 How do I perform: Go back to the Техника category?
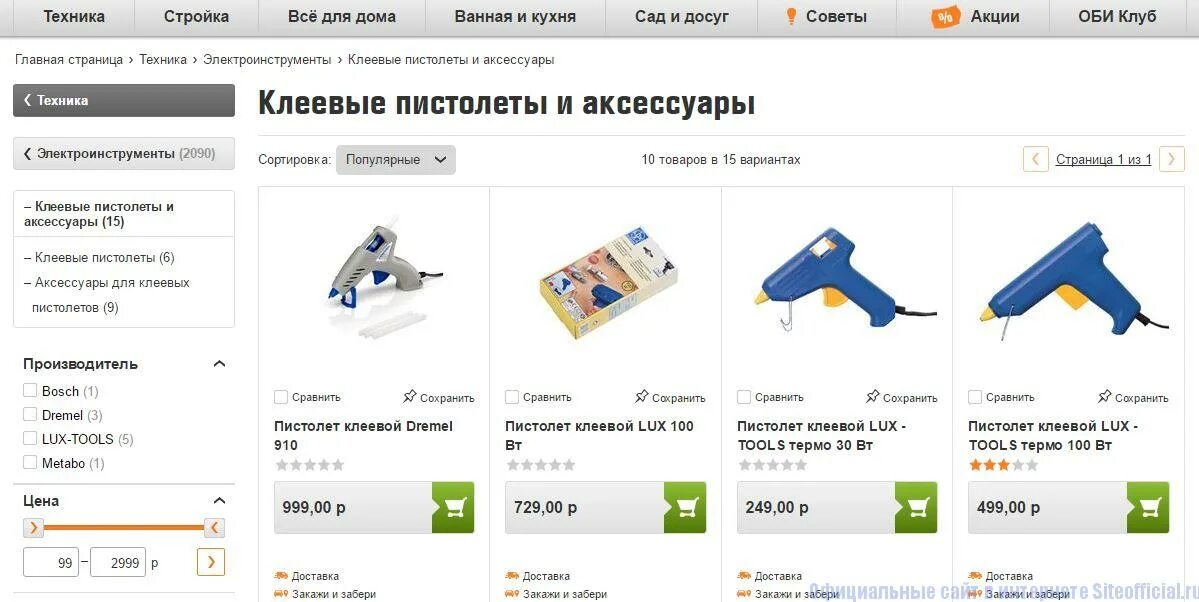coord(124,100)
